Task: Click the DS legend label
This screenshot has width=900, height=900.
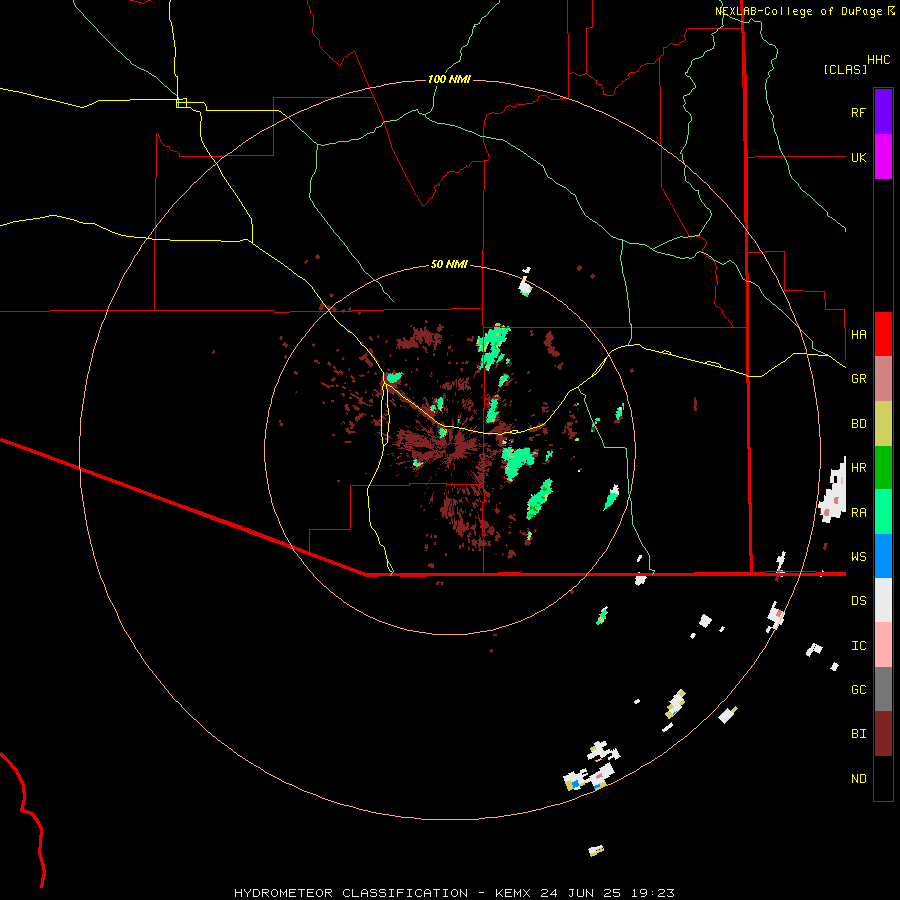Action: point(858,601)
